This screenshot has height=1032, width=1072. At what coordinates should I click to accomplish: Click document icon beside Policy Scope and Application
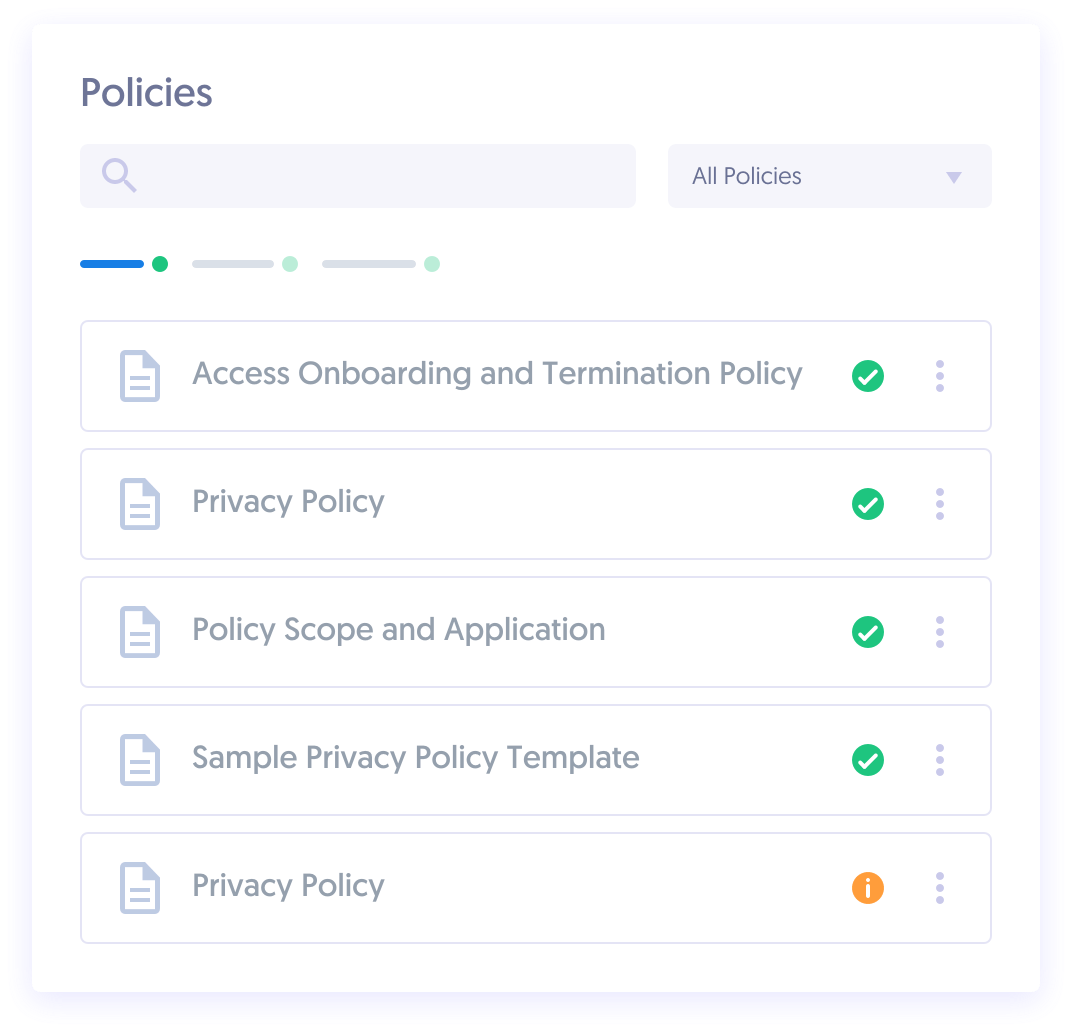(x=140, y=632)
